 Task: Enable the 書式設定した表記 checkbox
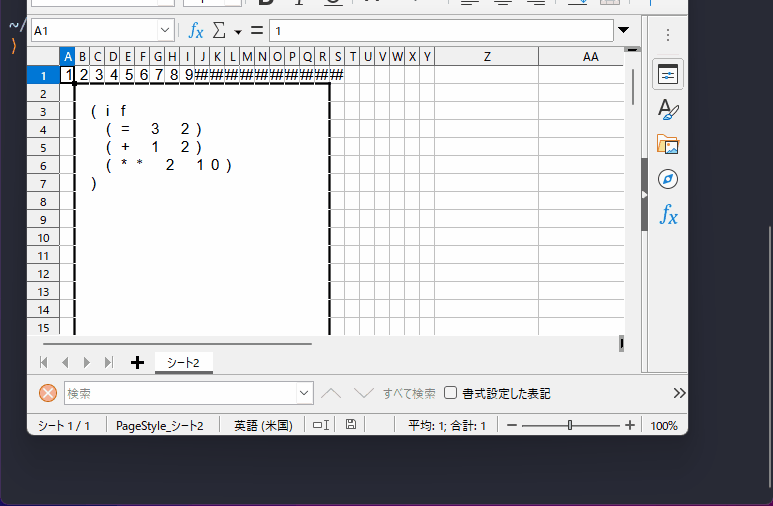click(x=450, y=393)
